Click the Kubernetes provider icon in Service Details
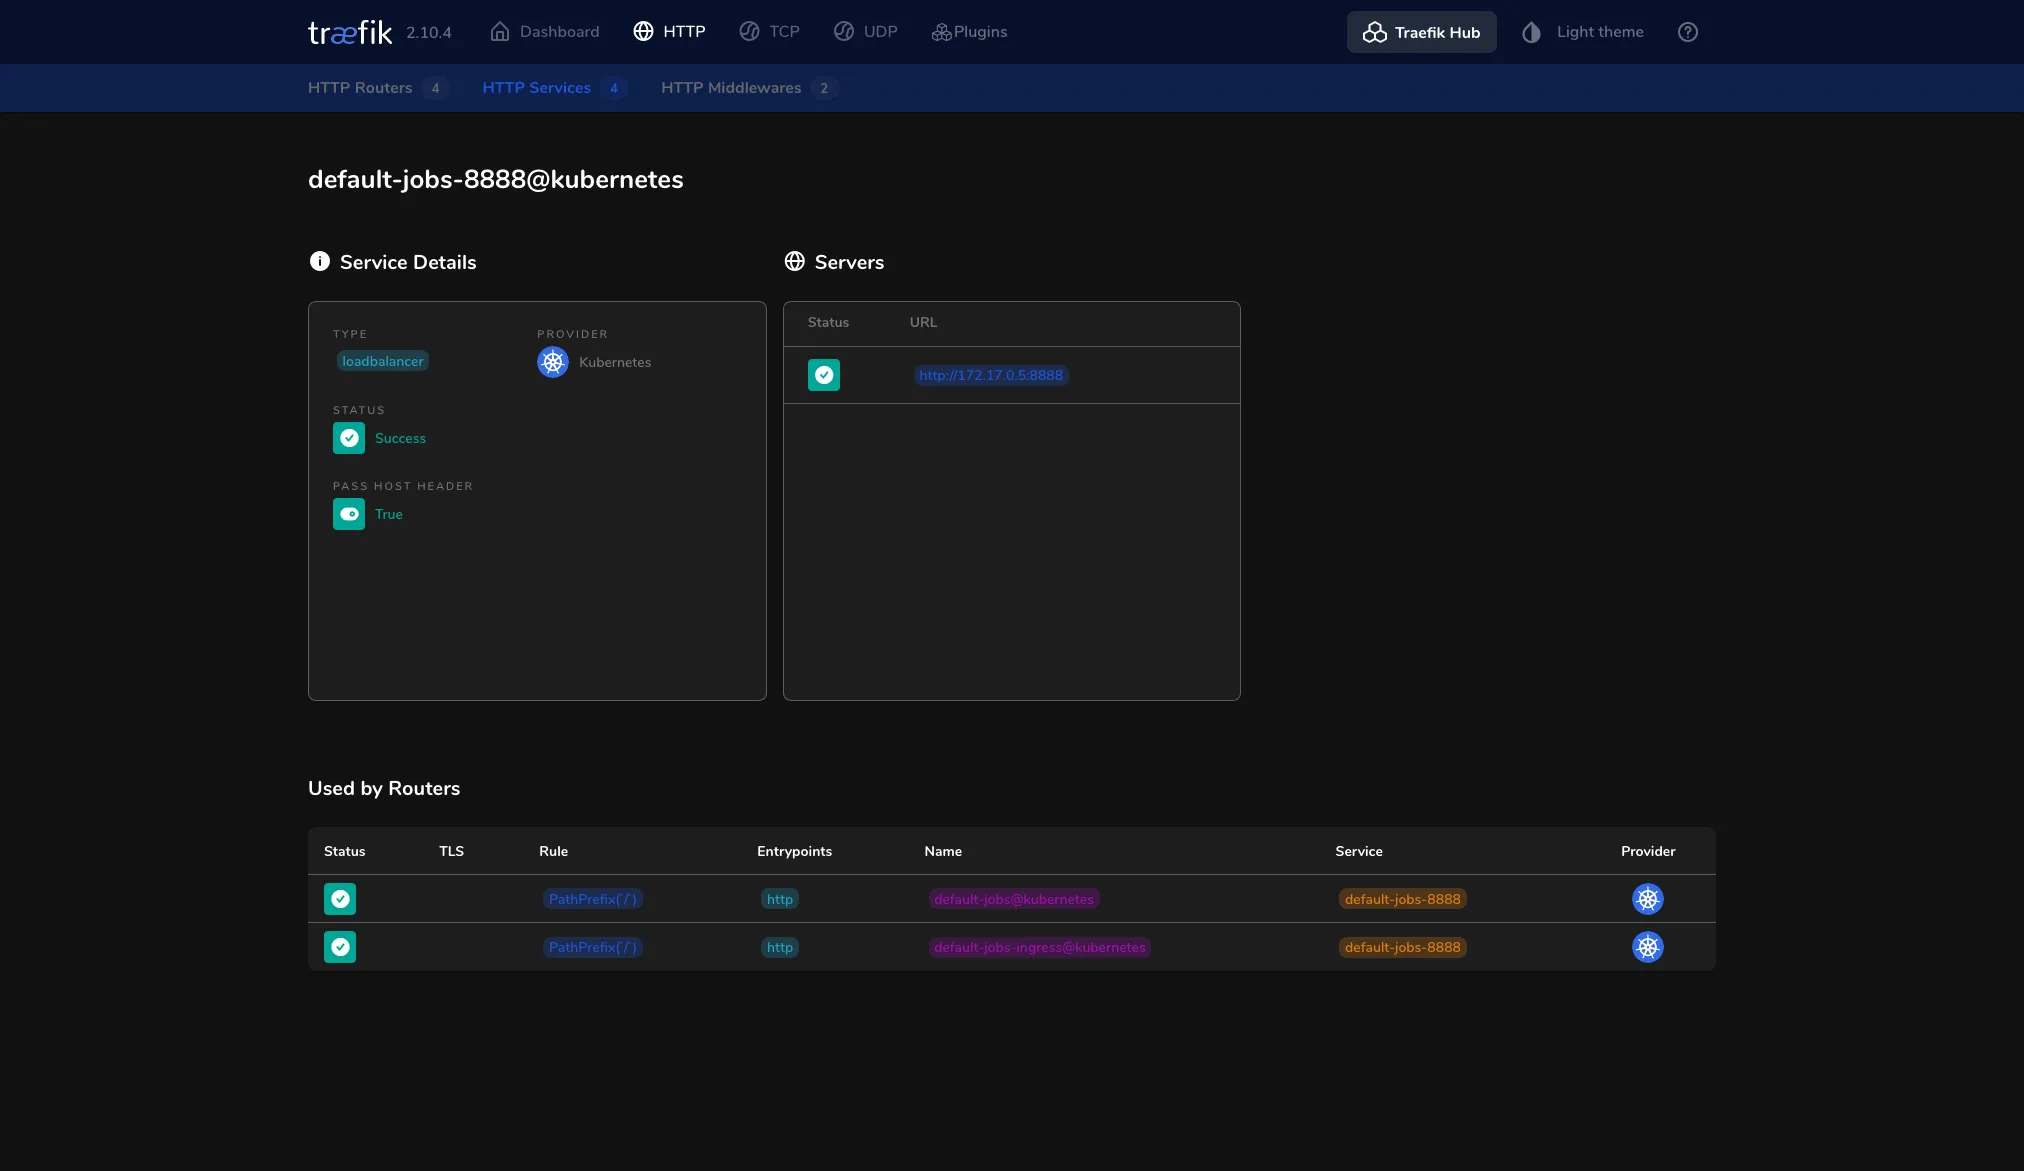Viewport: 2024px width, 1171px height. point(553,362)
